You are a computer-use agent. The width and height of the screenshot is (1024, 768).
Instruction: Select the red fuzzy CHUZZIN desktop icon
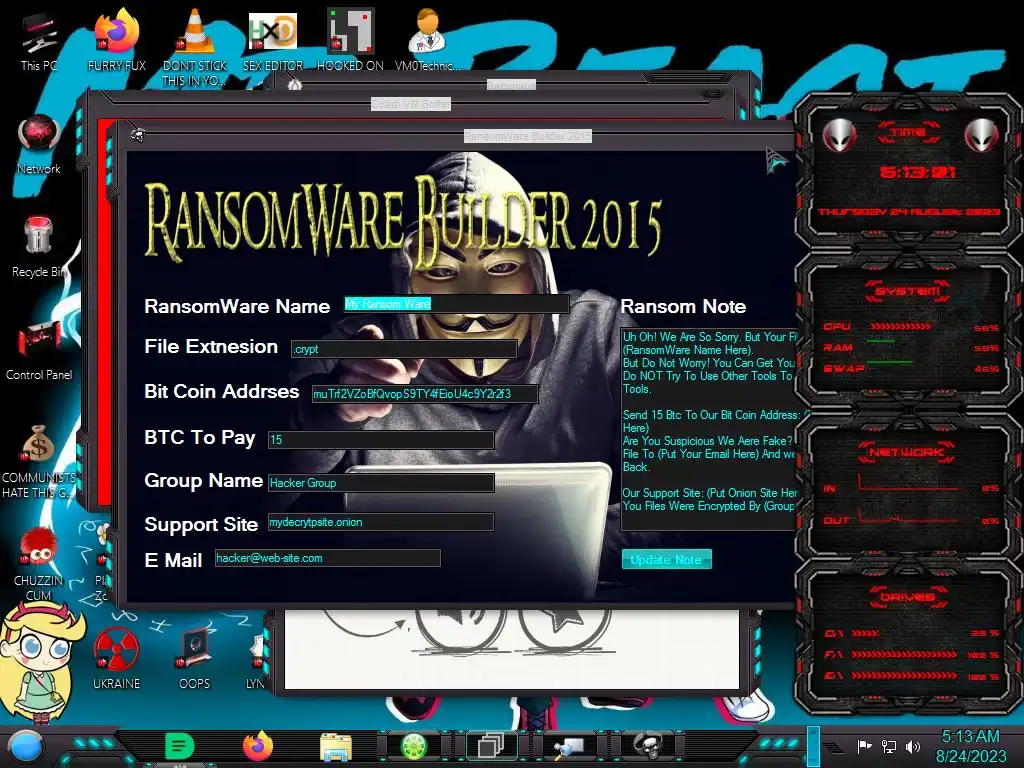pos(39,563)
